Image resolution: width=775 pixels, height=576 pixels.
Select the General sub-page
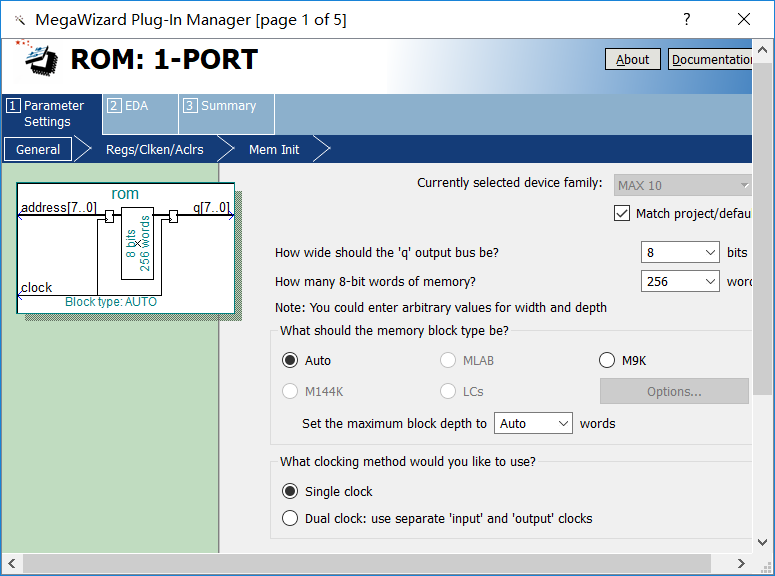(x=38, y=149)
